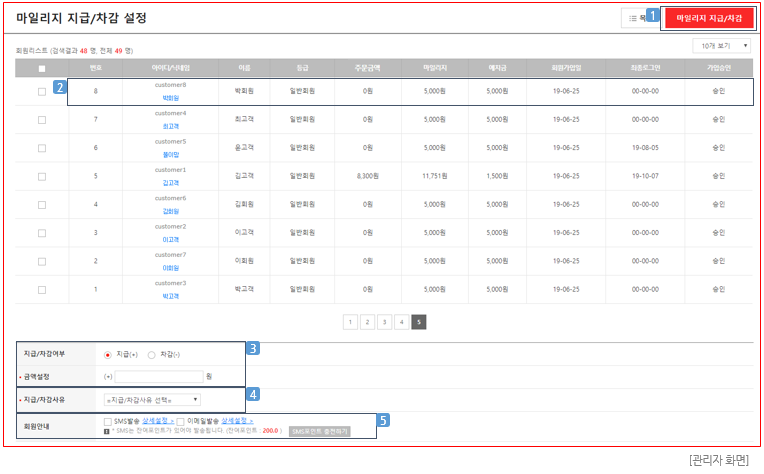Choose the 차감(-) radio option
This screenshot has height=474, width=764.
(152, 355)
